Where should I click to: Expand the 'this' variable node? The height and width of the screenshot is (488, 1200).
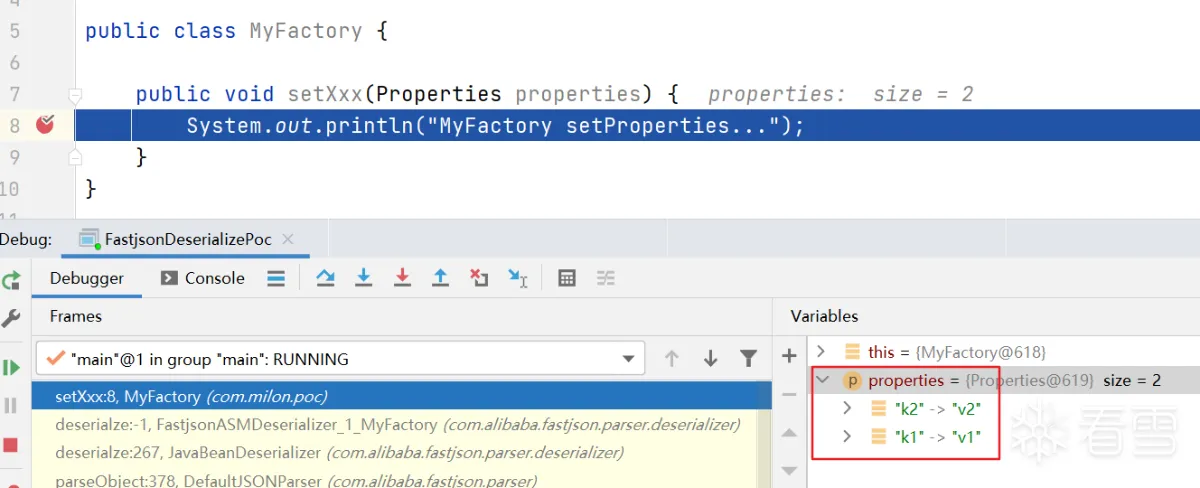[x=821, y=352]
